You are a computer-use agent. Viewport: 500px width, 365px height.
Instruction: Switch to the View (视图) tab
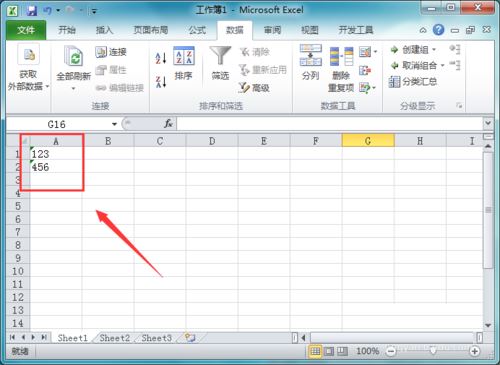(x=310, y=30)
